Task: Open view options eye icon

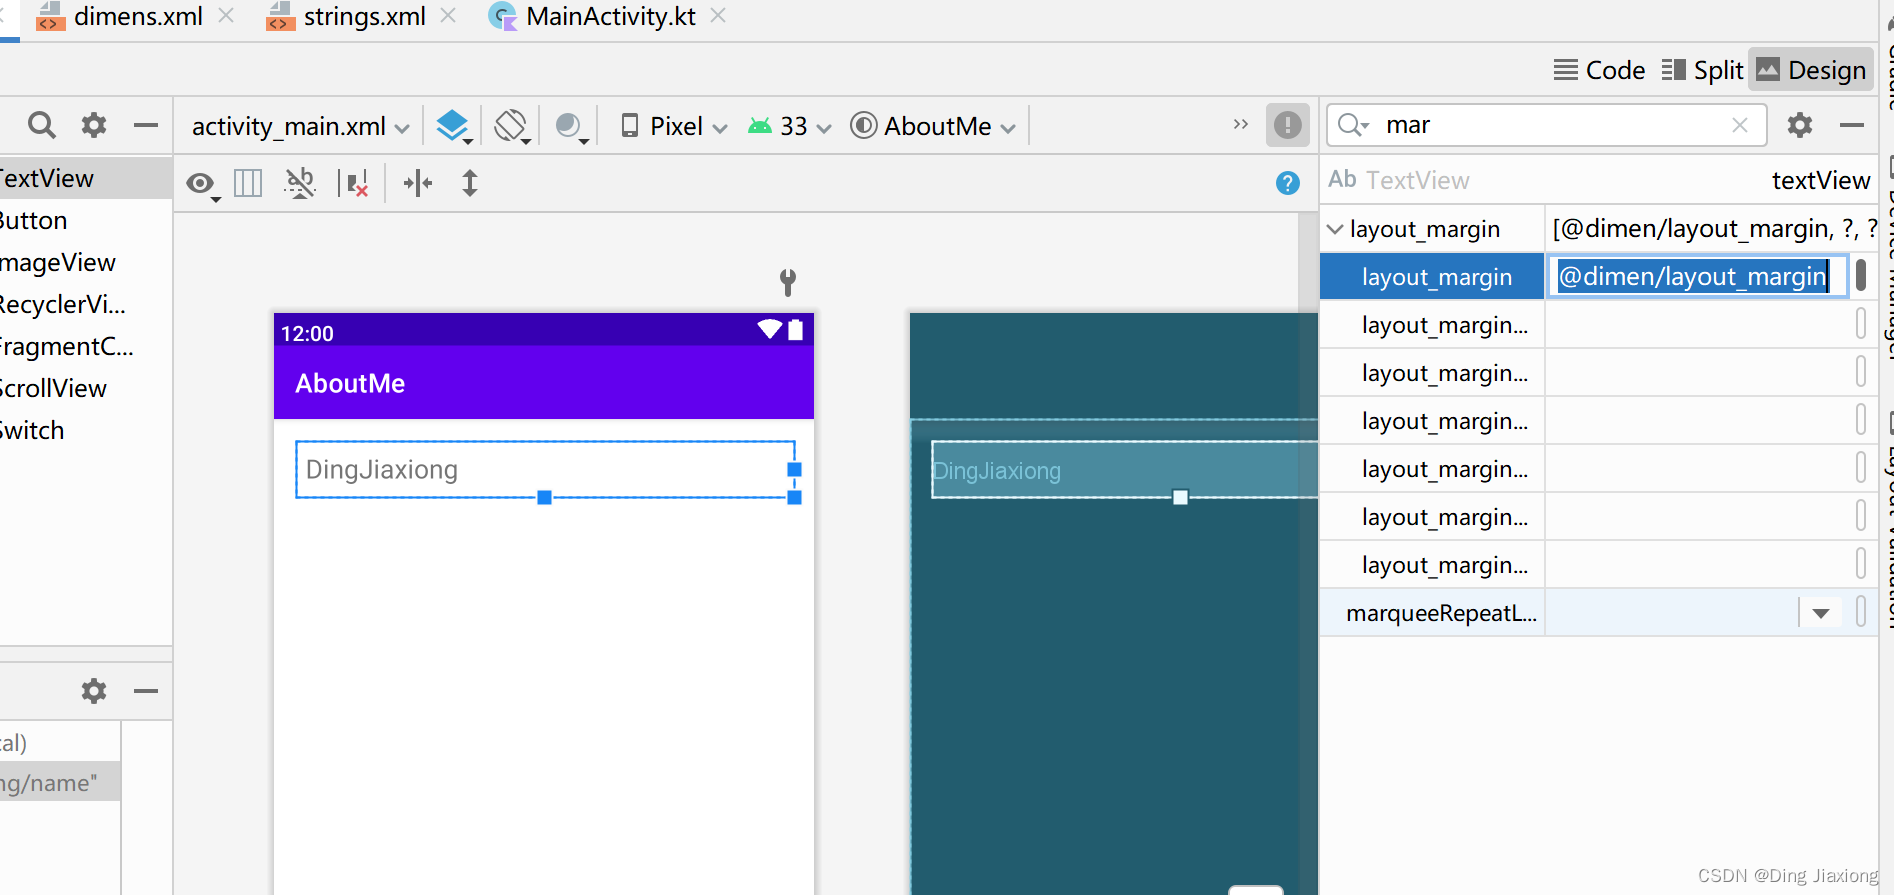Action: (x=202, y=184)
